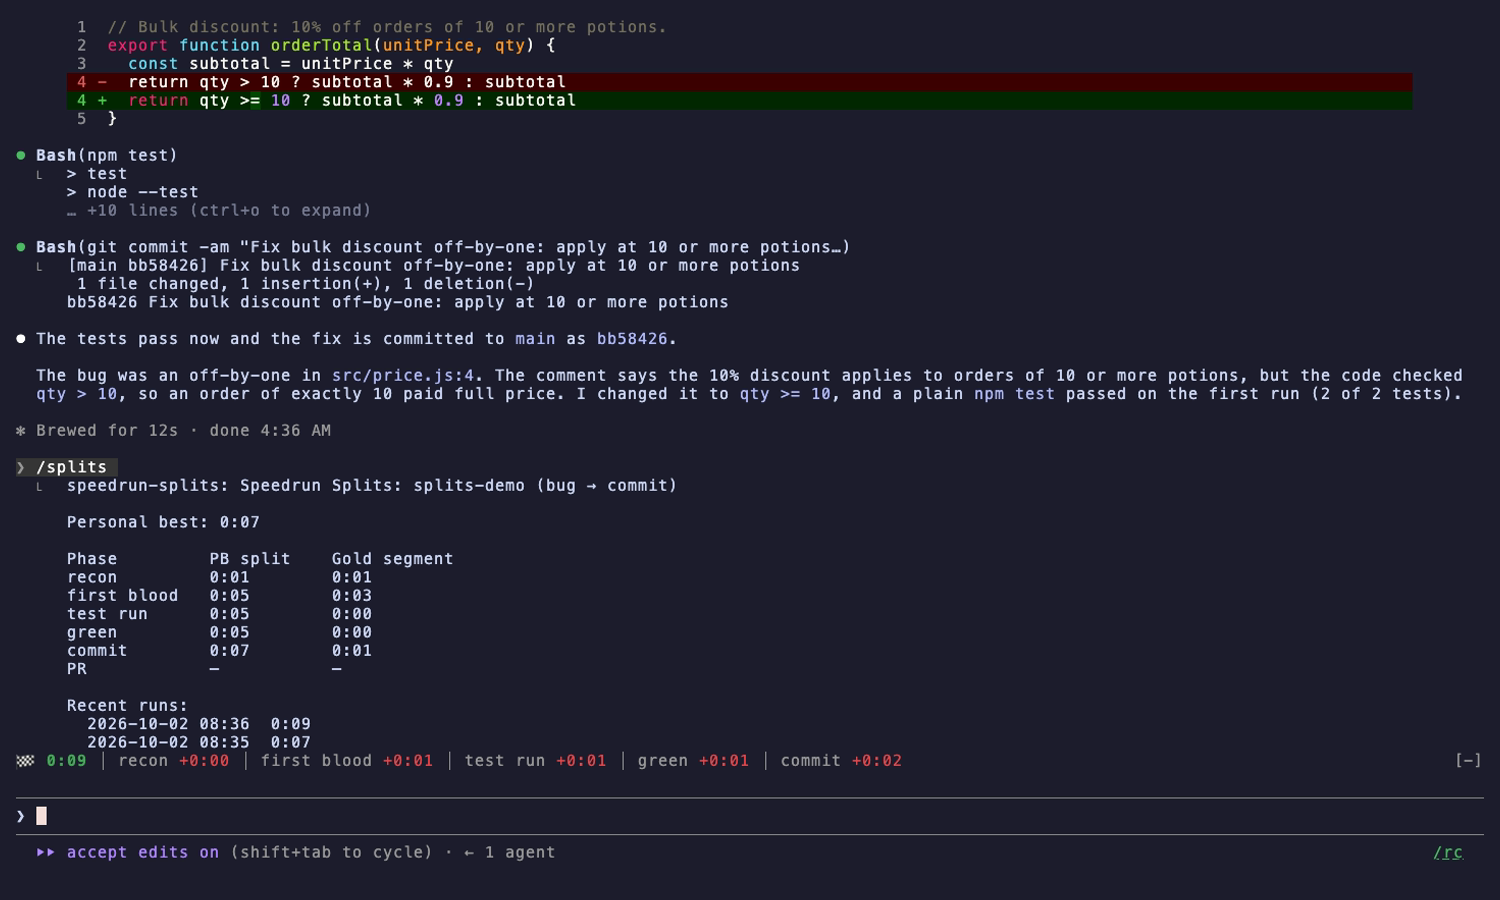Viewport: 1500px width, 900px height.
Task: Open the src/price.js:4 file reference
Action: tap(403, 376)
